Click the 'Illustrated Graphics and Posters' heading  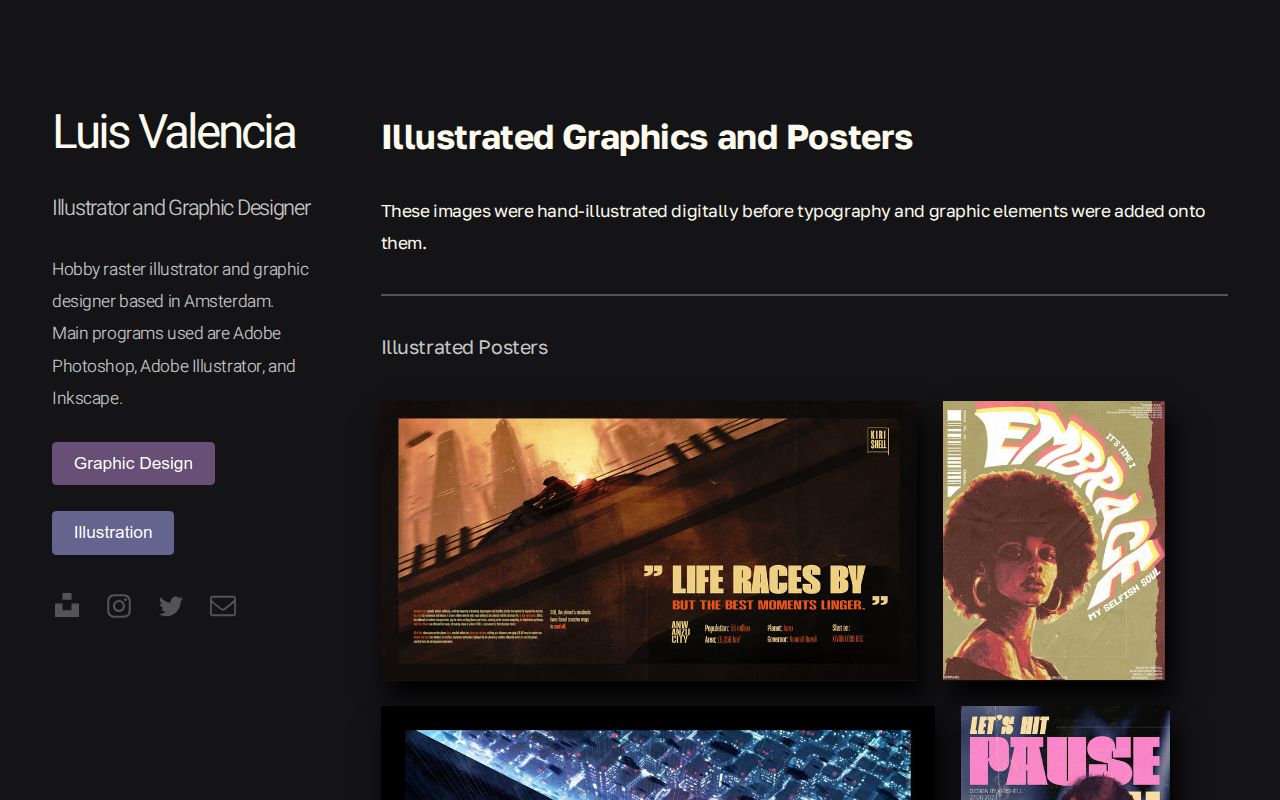[x=647, y=137]
